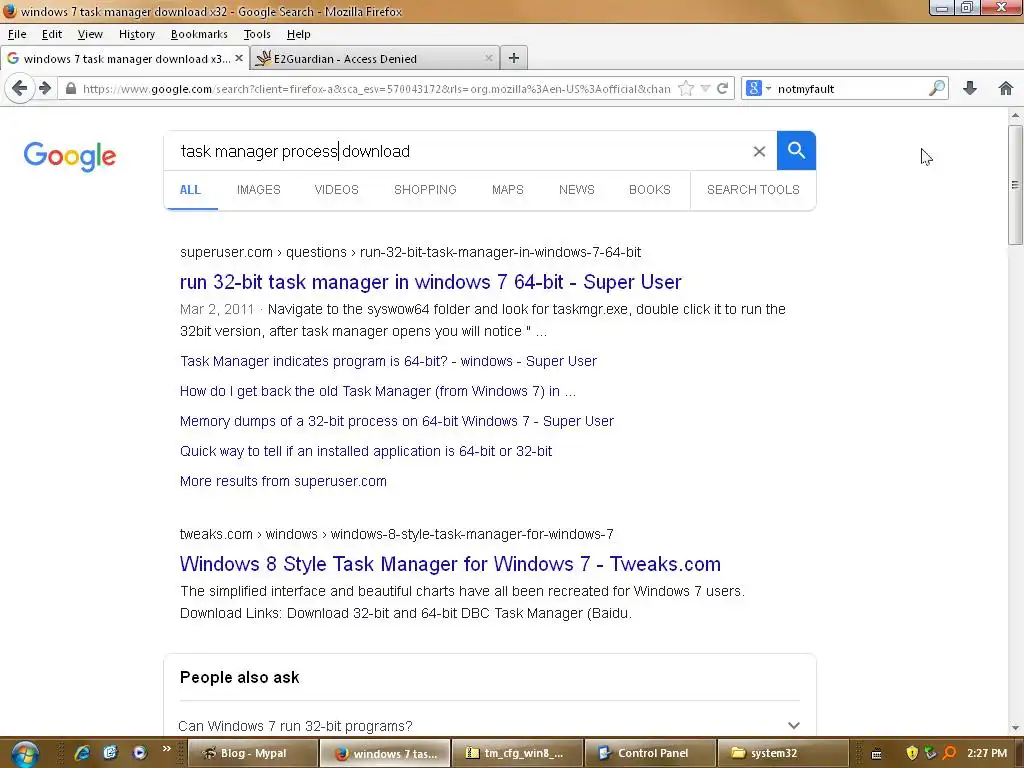Open the Downloads arrow icon
Screen dimensions: 1024x768
pos(970,88)
